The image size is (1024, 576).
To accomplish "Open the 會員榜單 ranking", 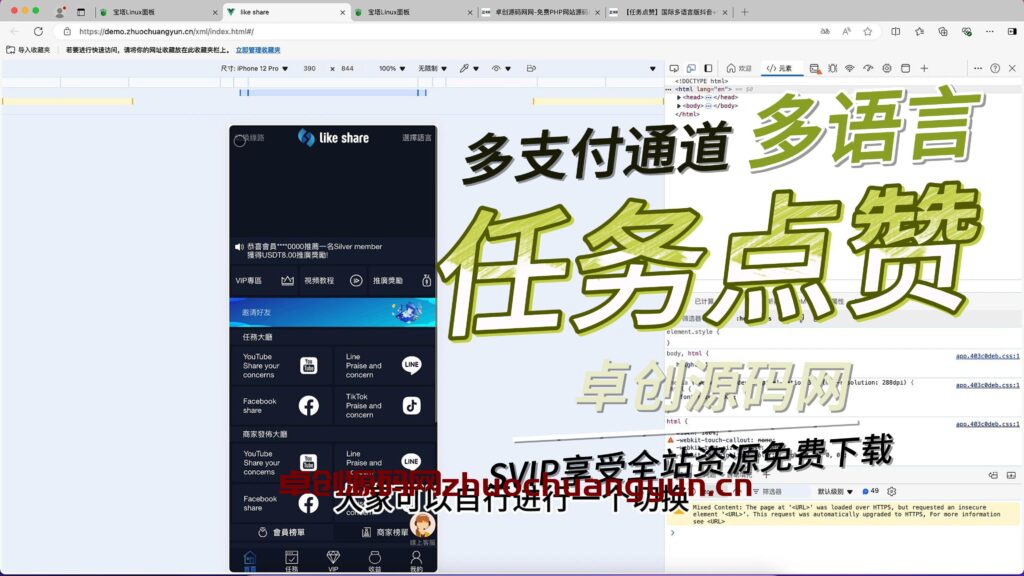I will [281, 532].
